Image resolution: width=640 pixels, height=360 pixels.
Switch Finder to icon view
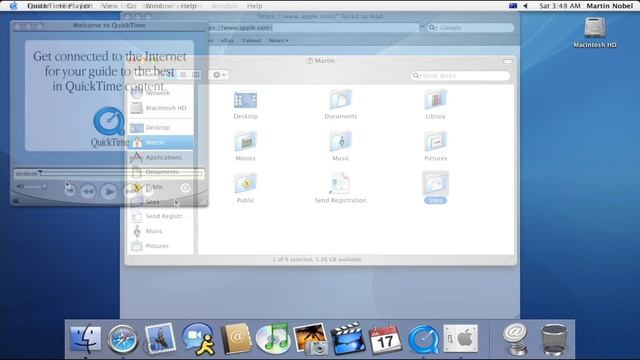171,75
